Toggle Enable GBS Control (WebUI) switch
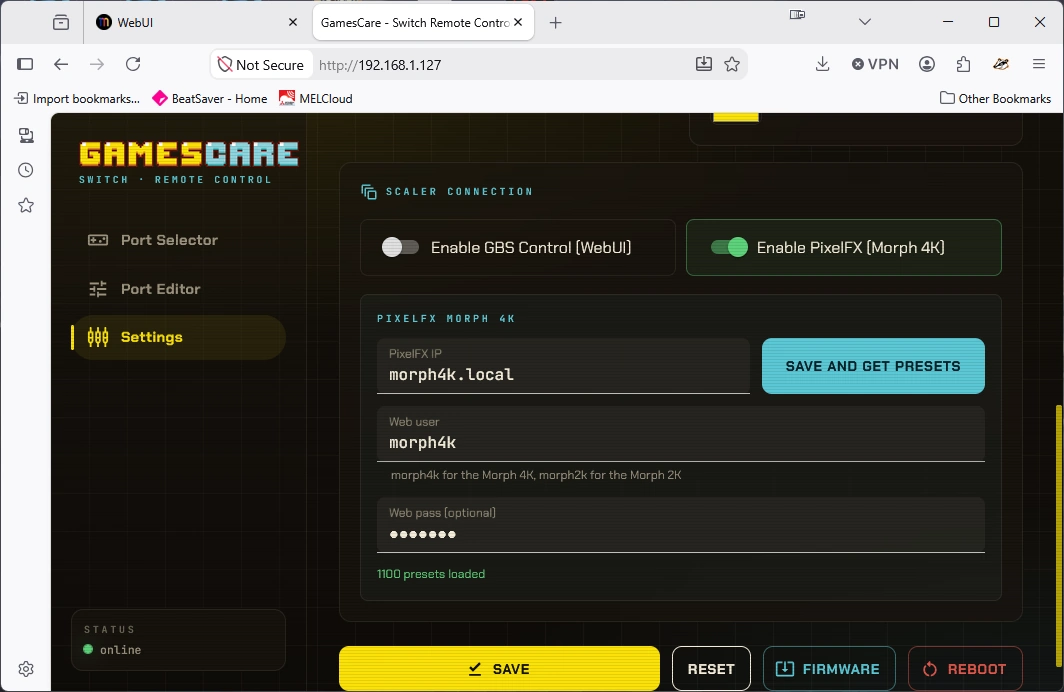 pos(400,247)
